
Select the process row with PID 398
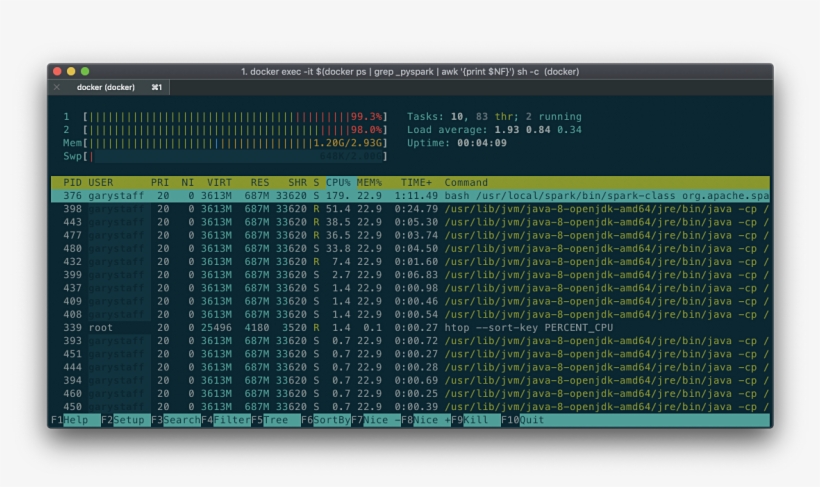click(411, 209)
